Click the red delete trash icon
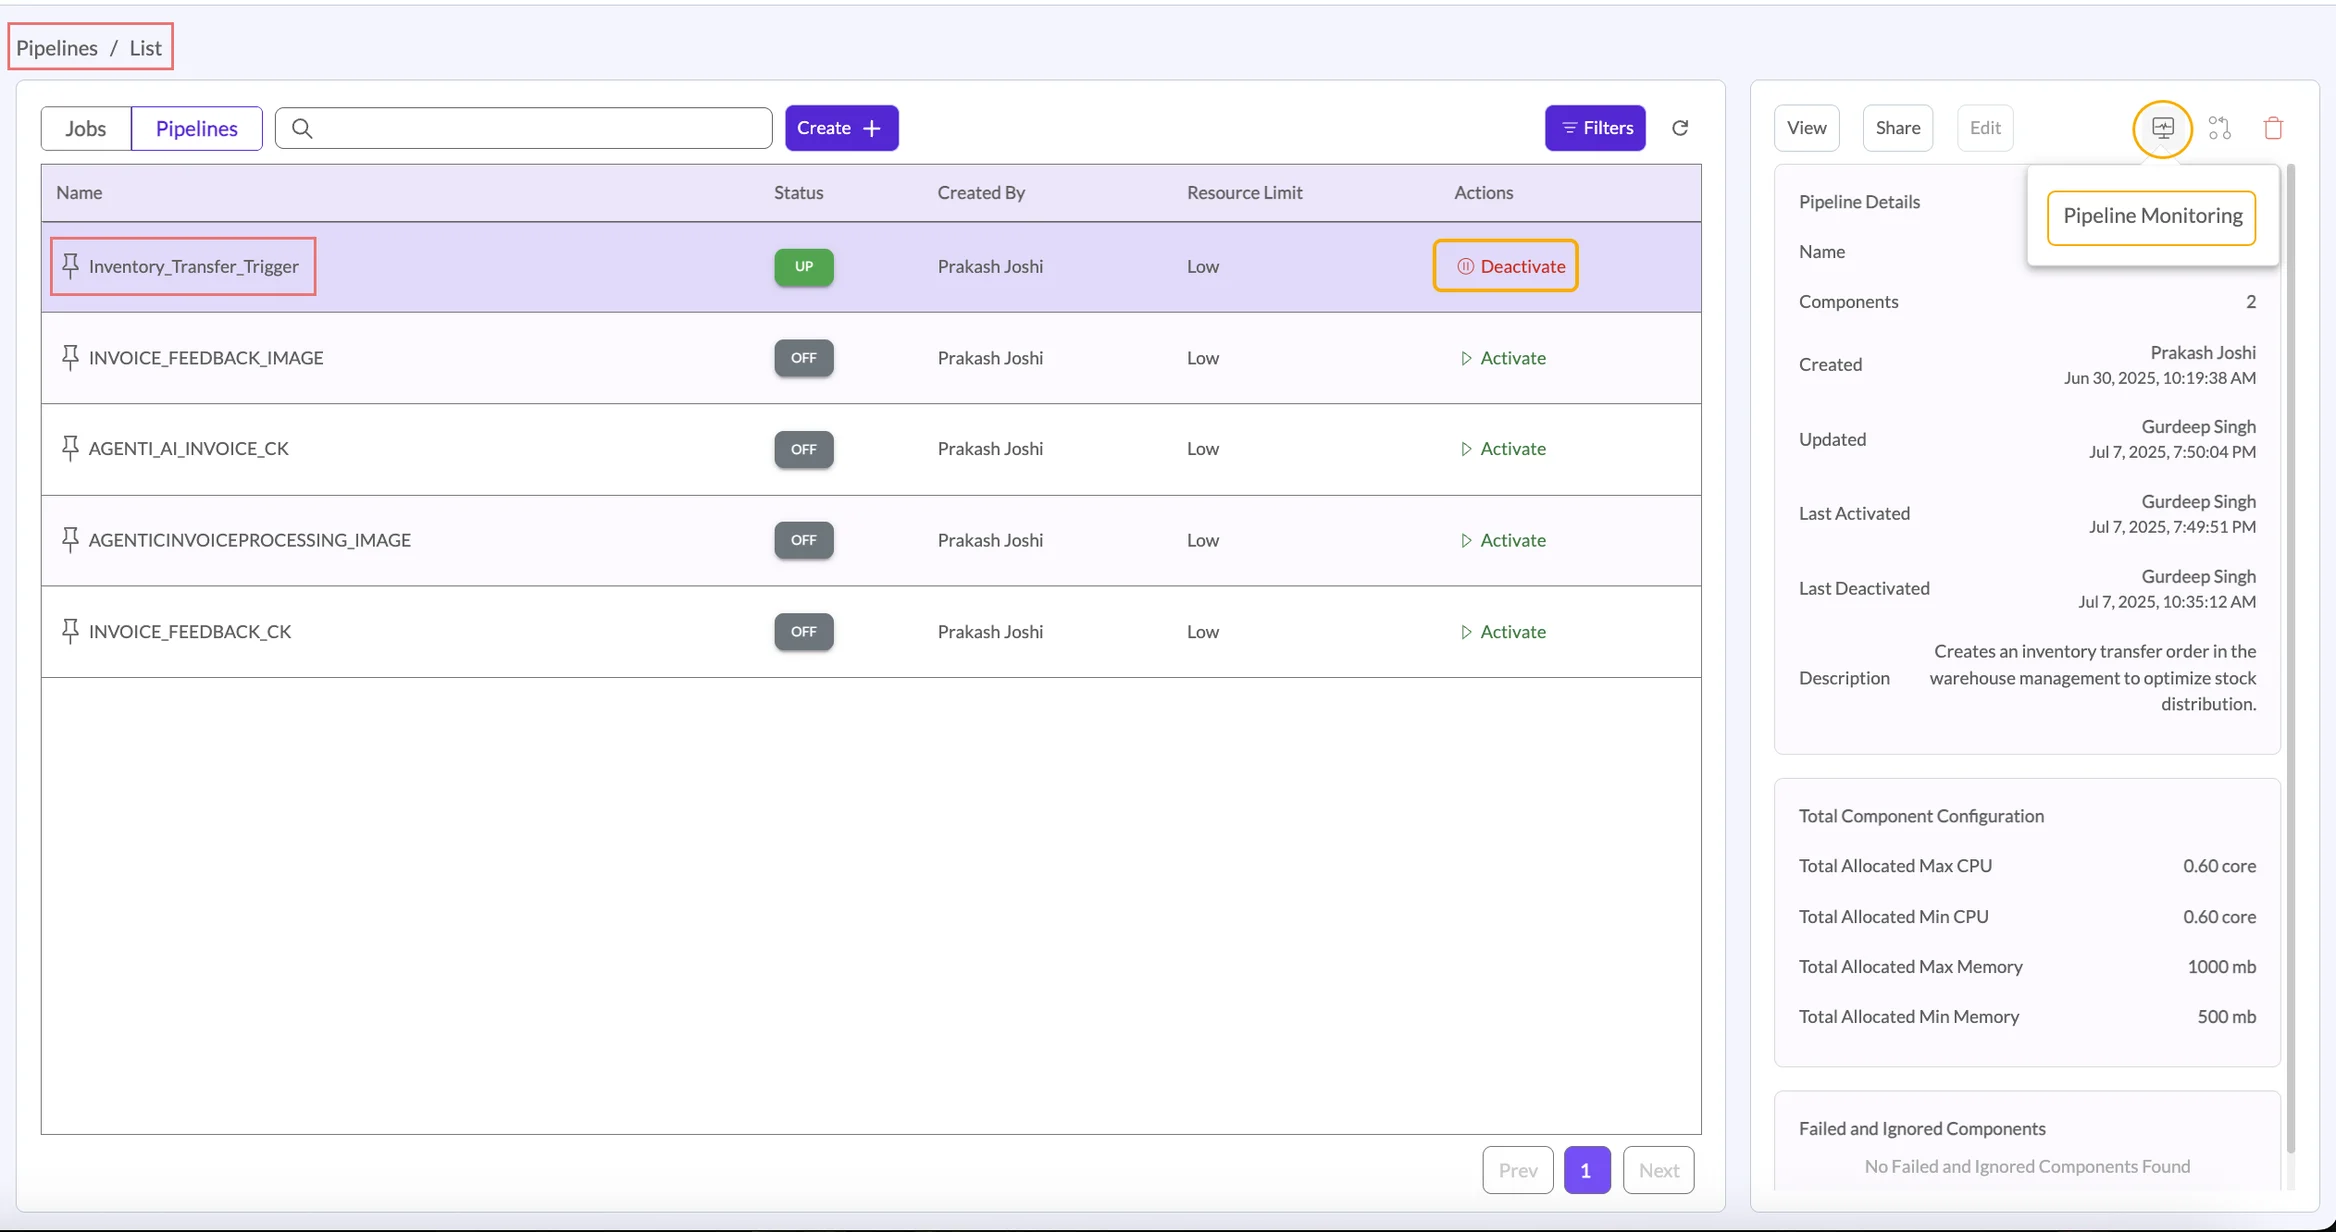 [x=2273, y=128]
